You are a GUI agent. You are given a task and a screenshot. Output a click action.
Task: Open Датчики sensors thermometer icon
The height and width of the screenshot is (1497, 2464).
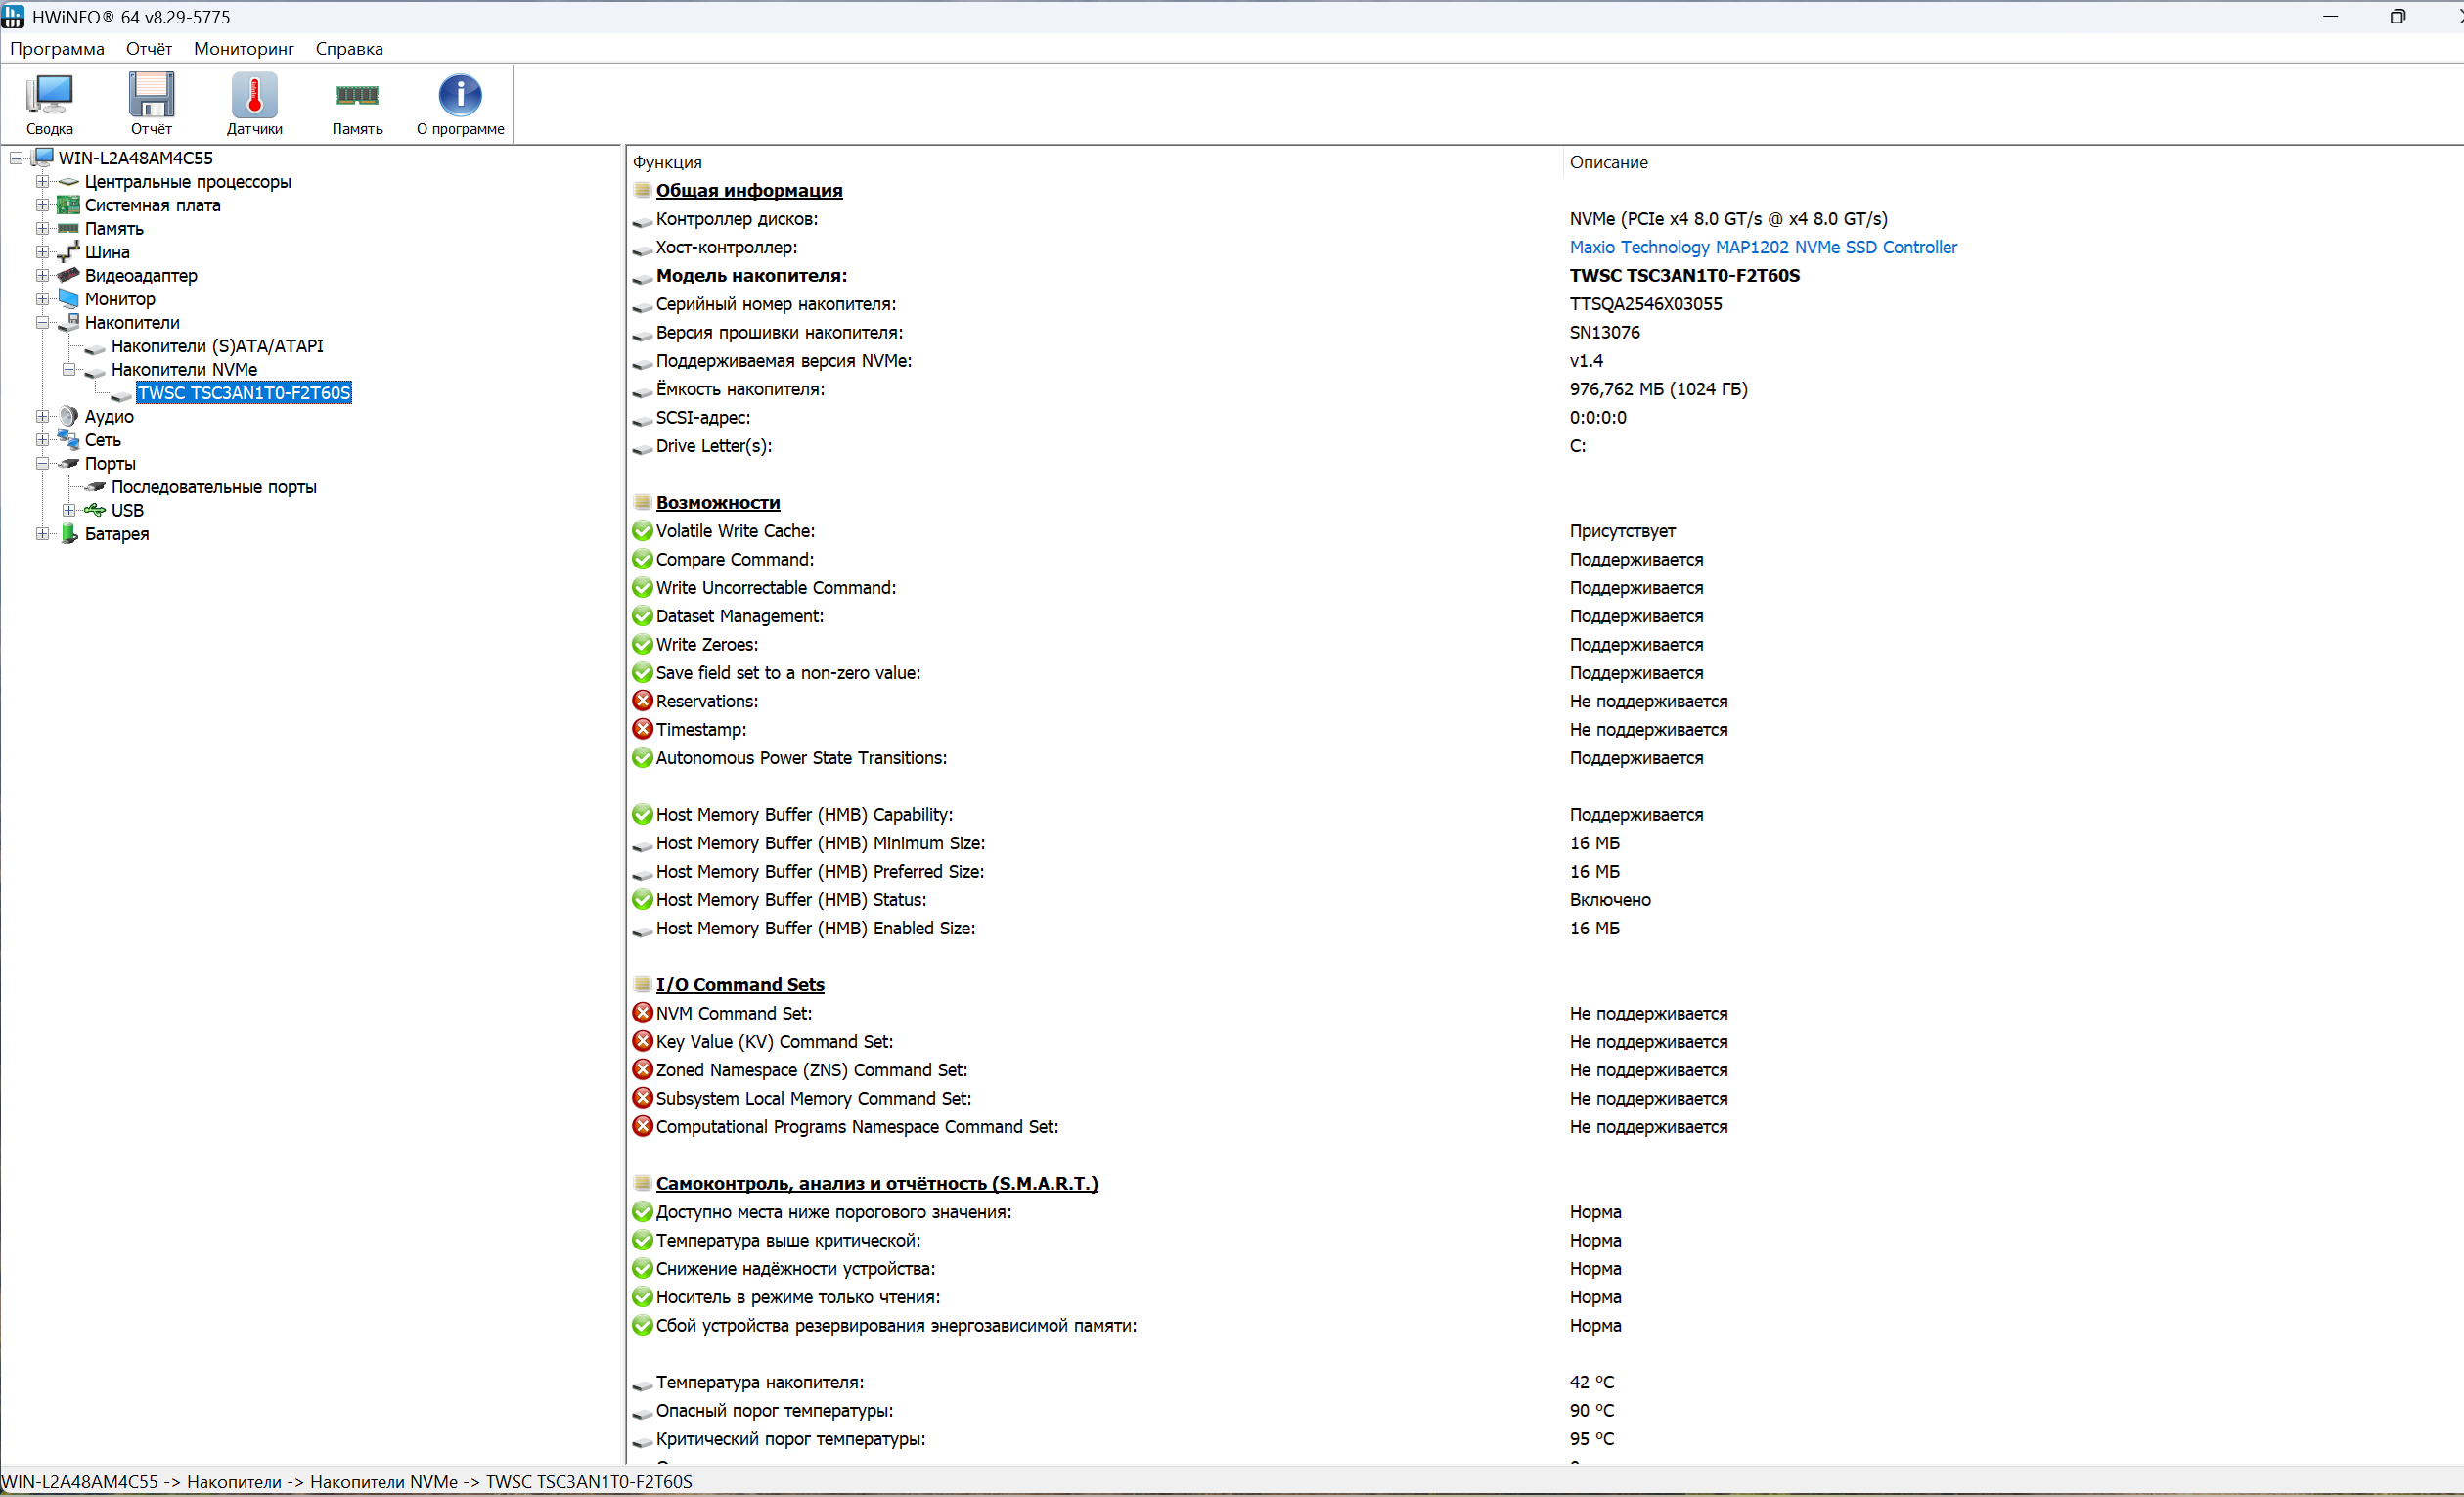click(x=254, y=96)
